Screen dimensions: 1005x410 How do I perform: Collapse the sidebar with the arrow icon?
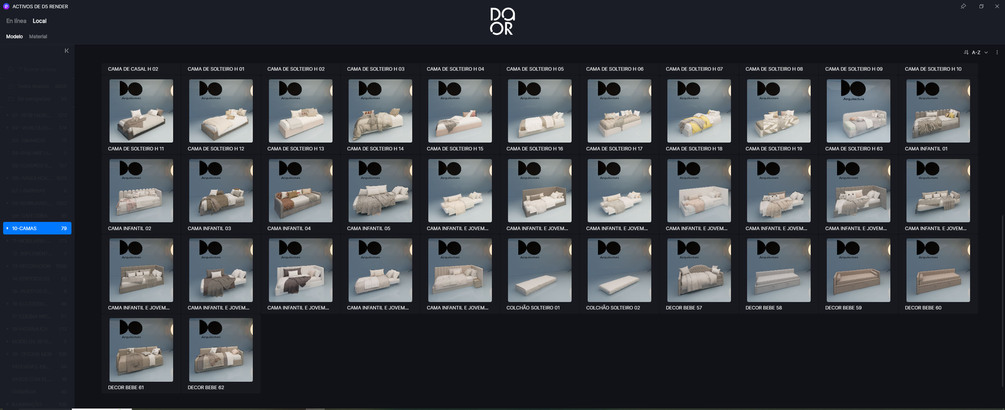67,51
